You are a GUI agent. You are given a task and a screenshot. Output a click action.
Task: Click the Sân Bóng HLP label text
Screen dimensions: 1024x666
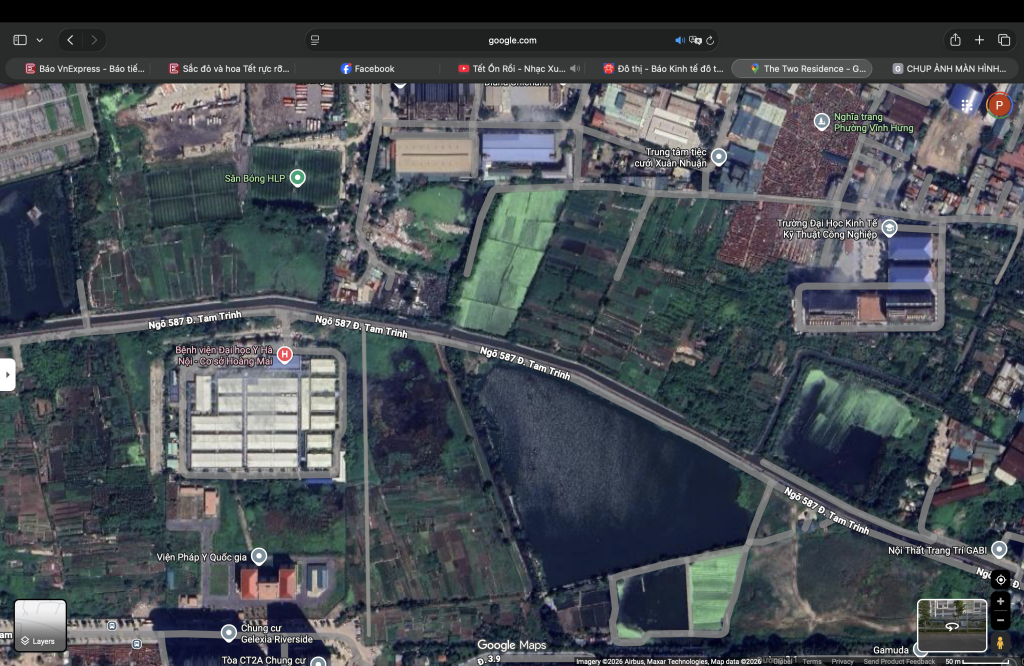[255, 178]
